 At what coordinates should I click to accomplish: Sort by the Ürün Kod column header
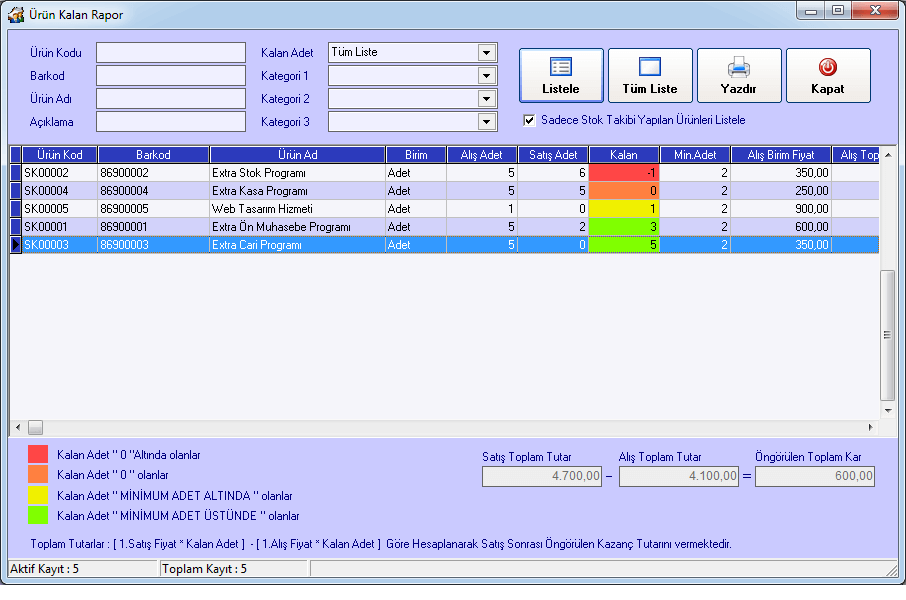tap(60, 155)
